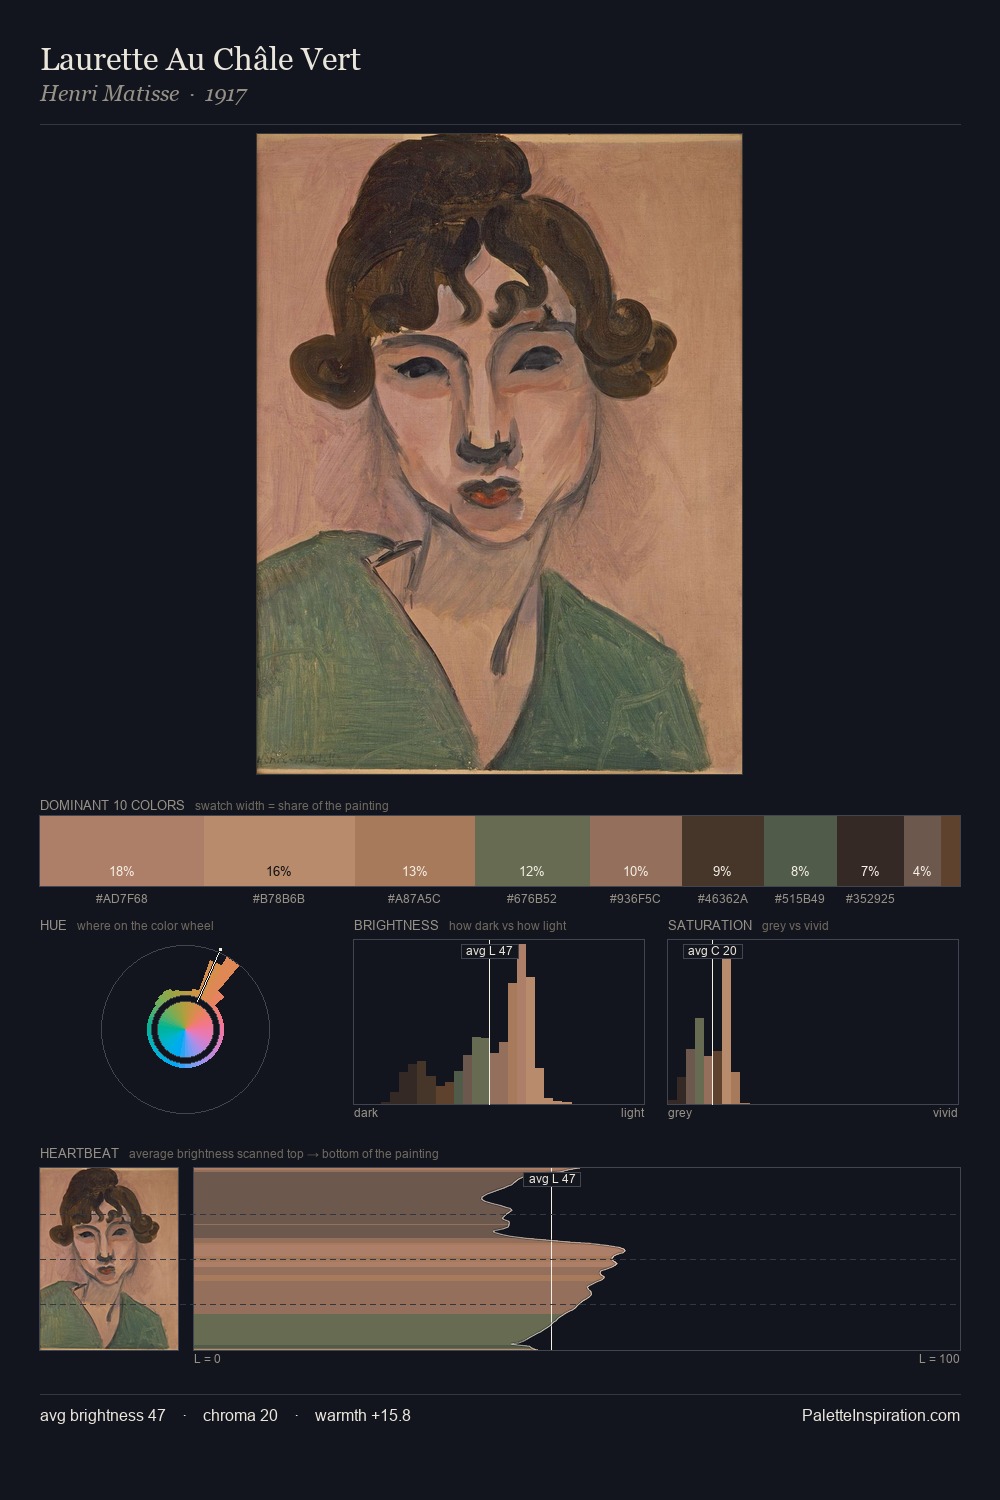Click the HEARTBEAT section heading
1000x1500 pixels.
[x=79, y=1153]
